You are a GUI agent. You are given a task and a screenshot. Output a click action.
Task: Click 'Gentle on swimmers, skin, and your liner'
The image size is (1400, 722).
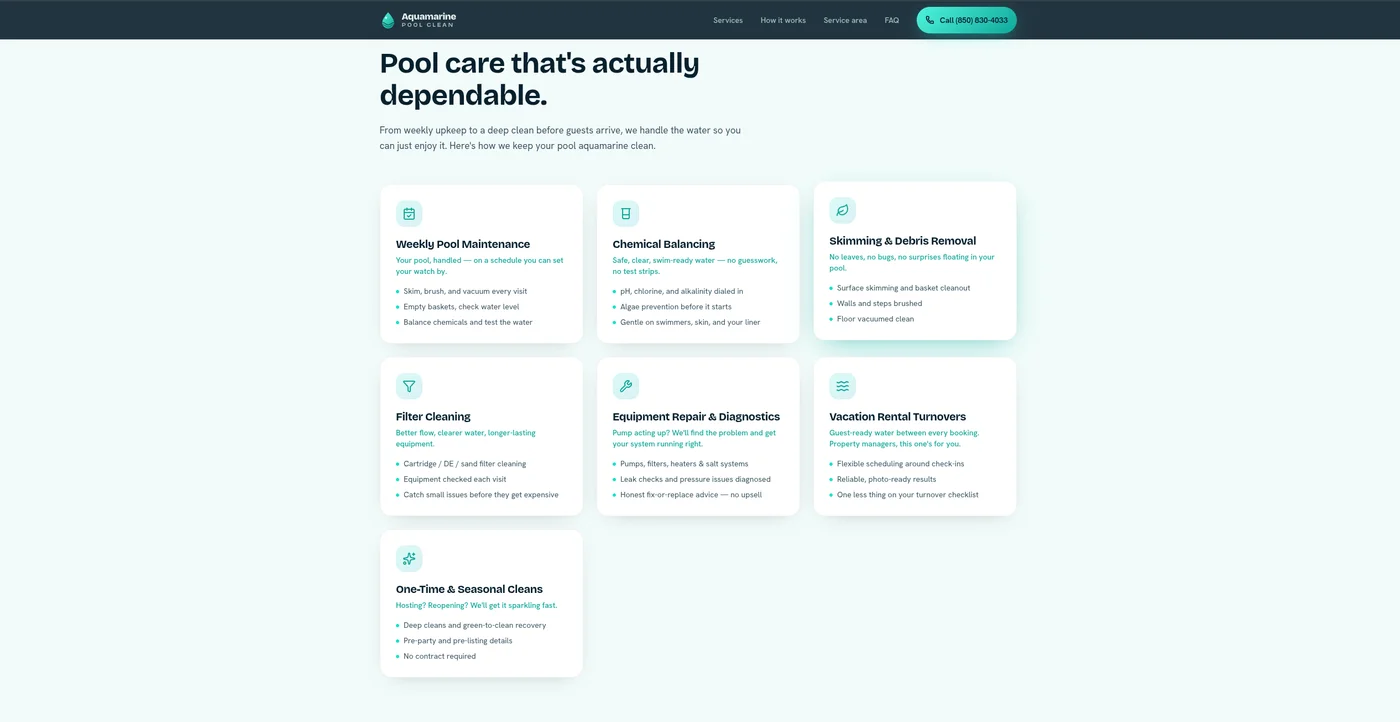(690, 322)
